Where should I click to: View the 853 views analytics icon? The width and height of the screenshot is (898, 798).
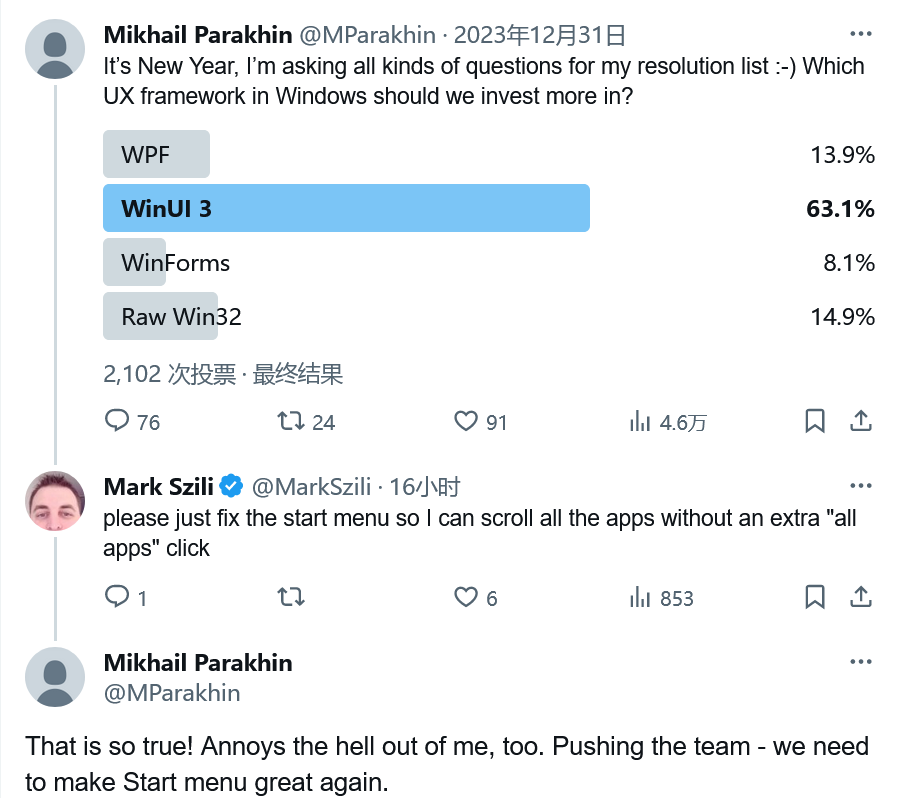(661, 597)
